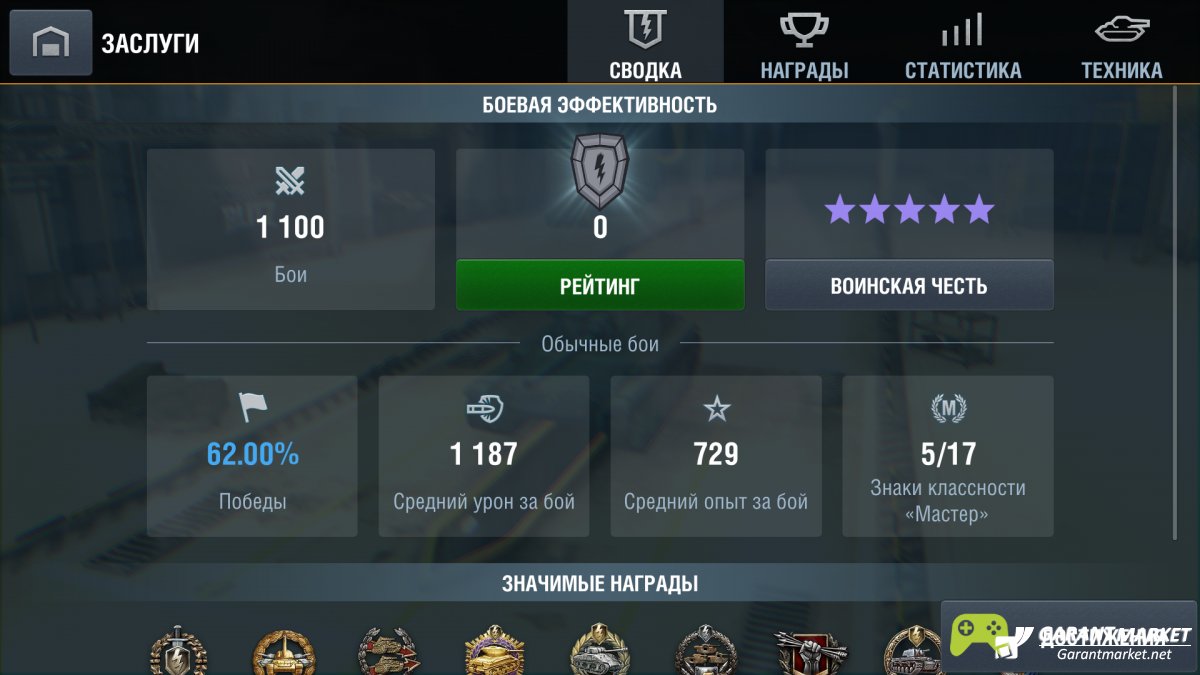This screenshot has height=675, width=1200.
Task: Open the Воинская честь button
Action: click(909, 285)
